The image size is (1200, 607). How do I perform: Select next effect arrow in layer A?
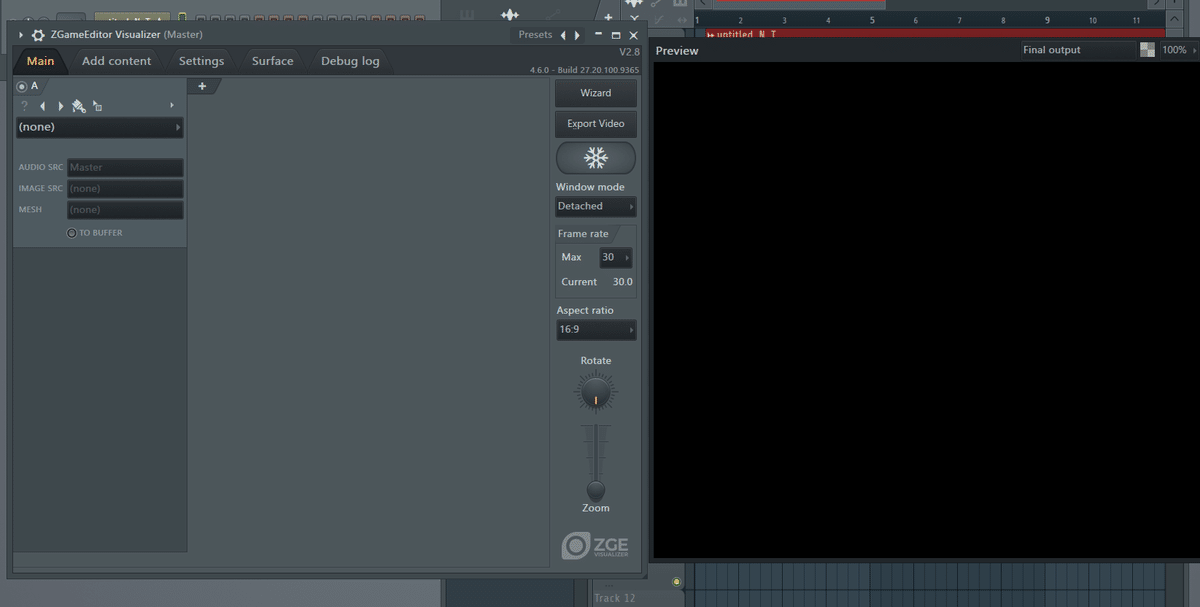point(60,106)
